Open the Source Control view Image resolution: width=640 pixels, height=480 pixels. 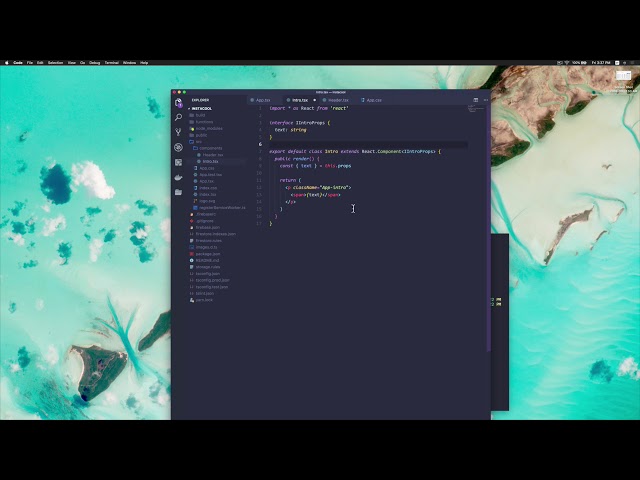tap(178, 132)
